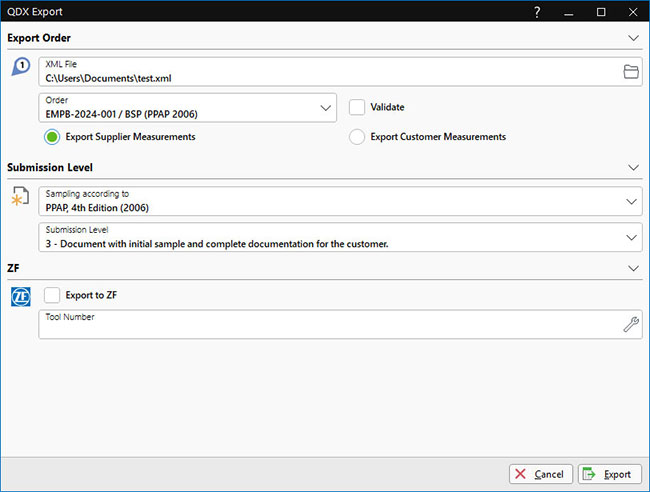Viewport: 650px width, 492px height.
Task: Open the Order dropdown list
Action: point(327,108)
